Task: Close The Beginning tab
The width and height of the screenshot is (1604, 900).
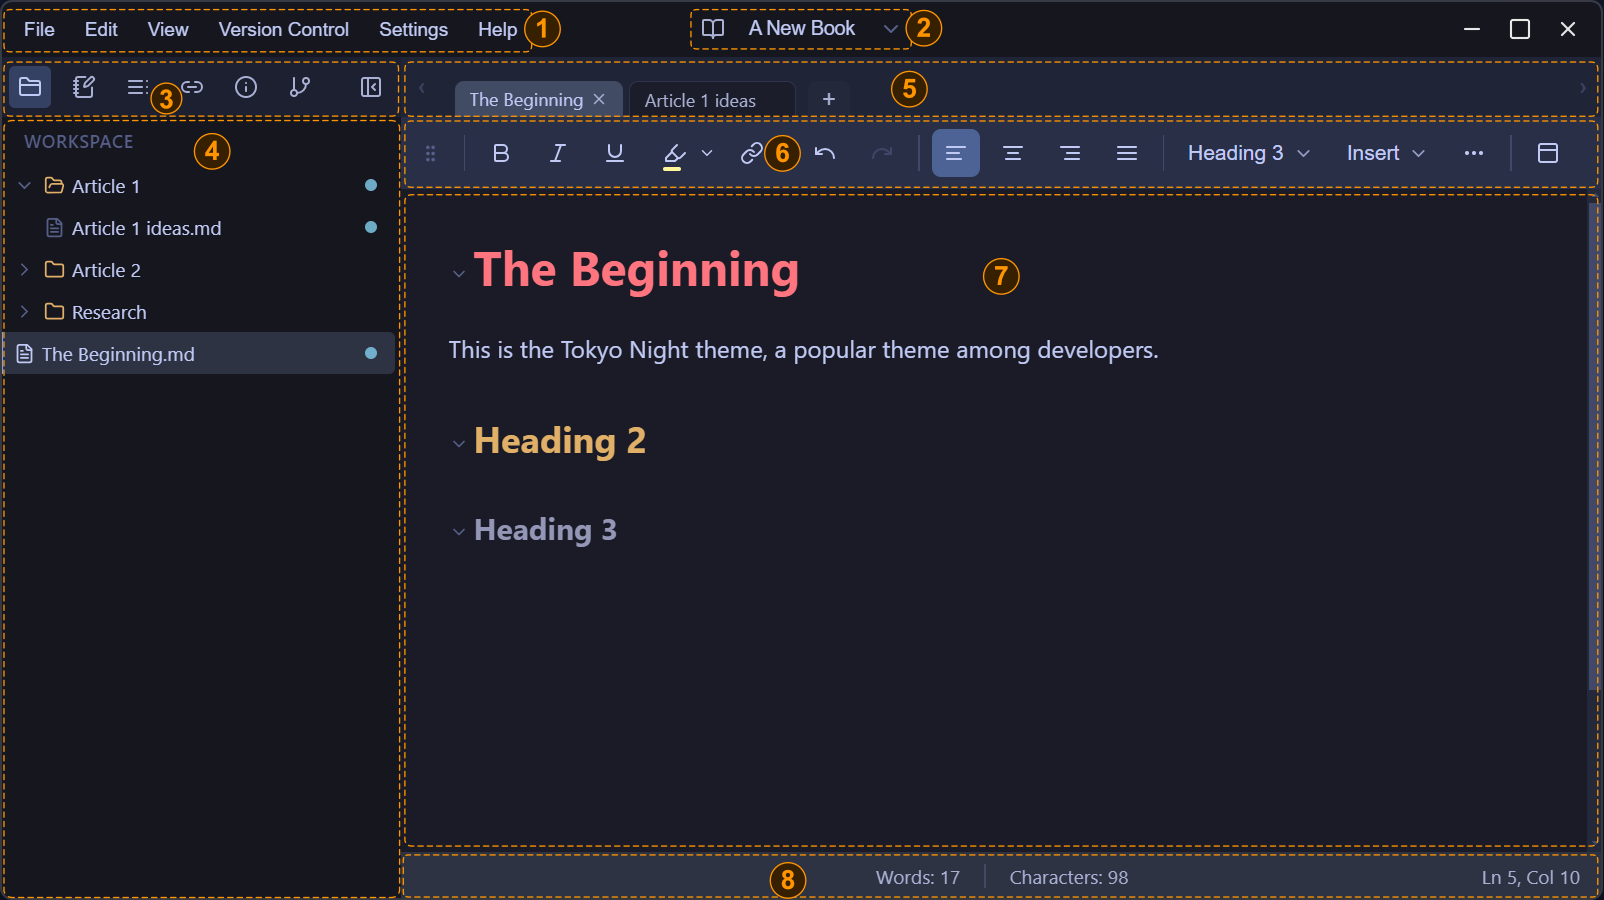Action: click(599, 99)
